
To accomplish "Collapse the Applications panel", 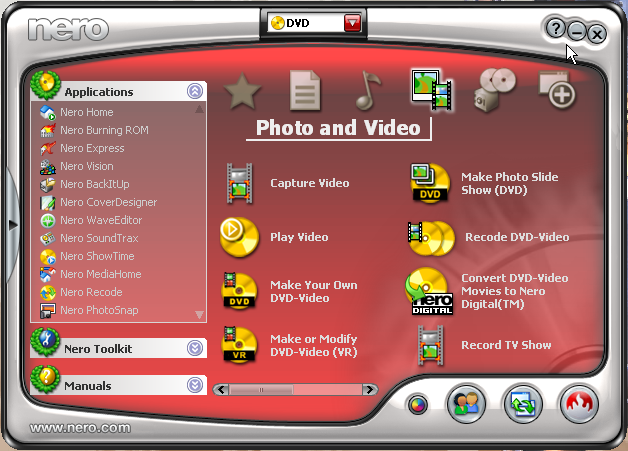I will (195, 91).
